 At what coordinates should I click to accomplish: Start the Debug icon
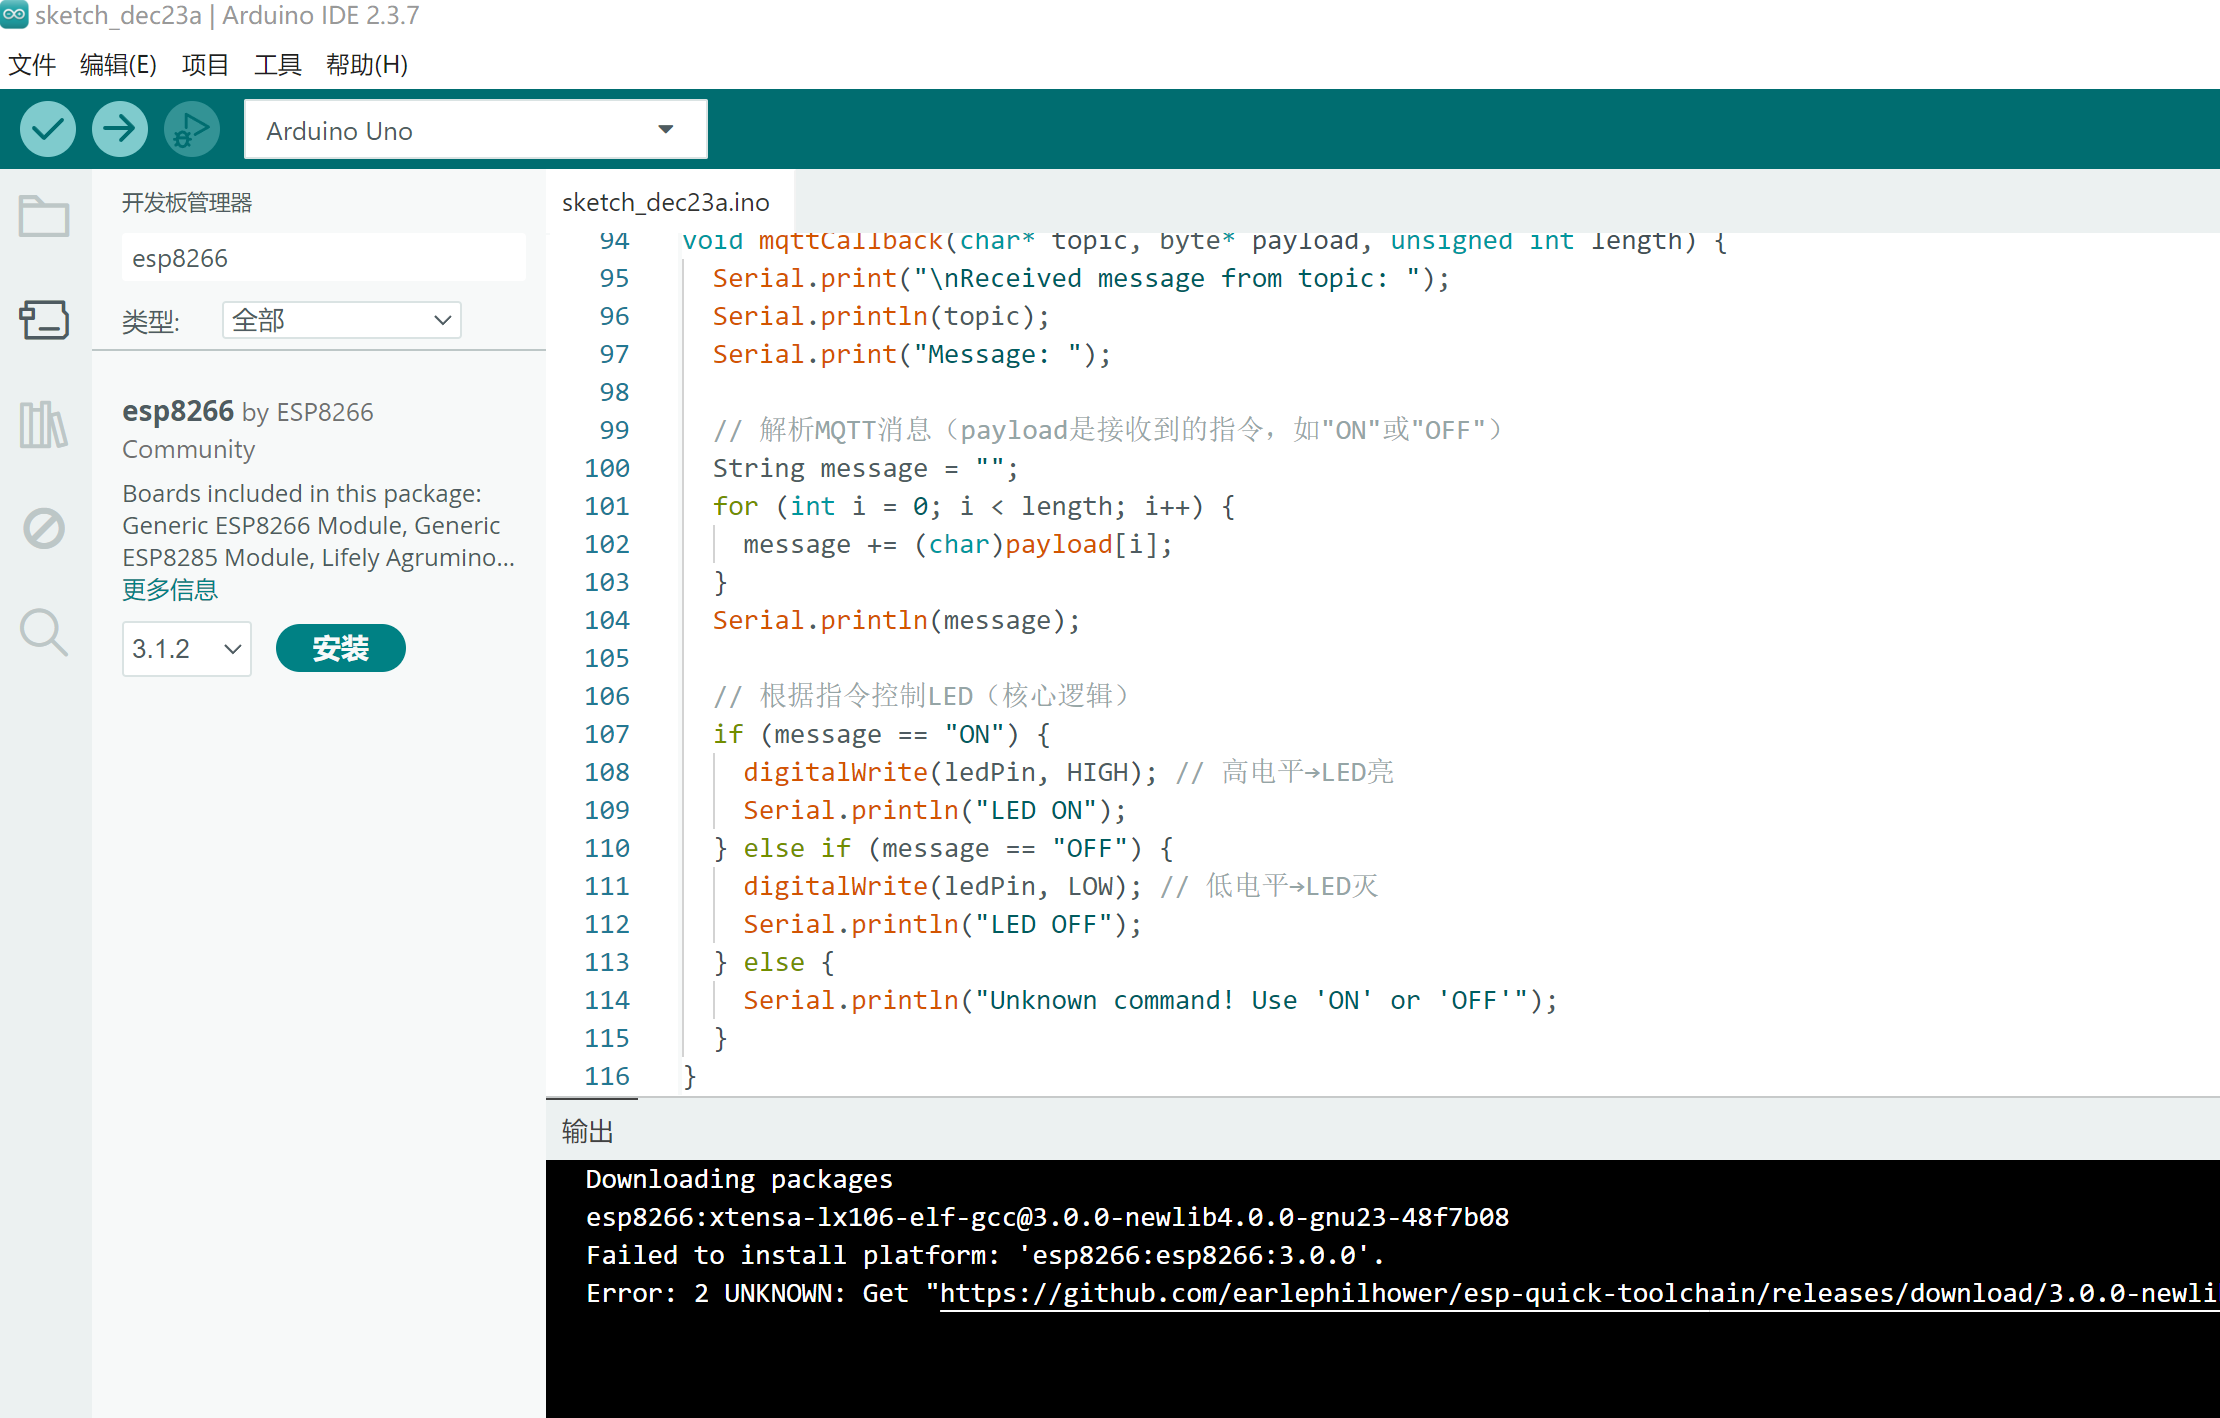pos(191,129)
